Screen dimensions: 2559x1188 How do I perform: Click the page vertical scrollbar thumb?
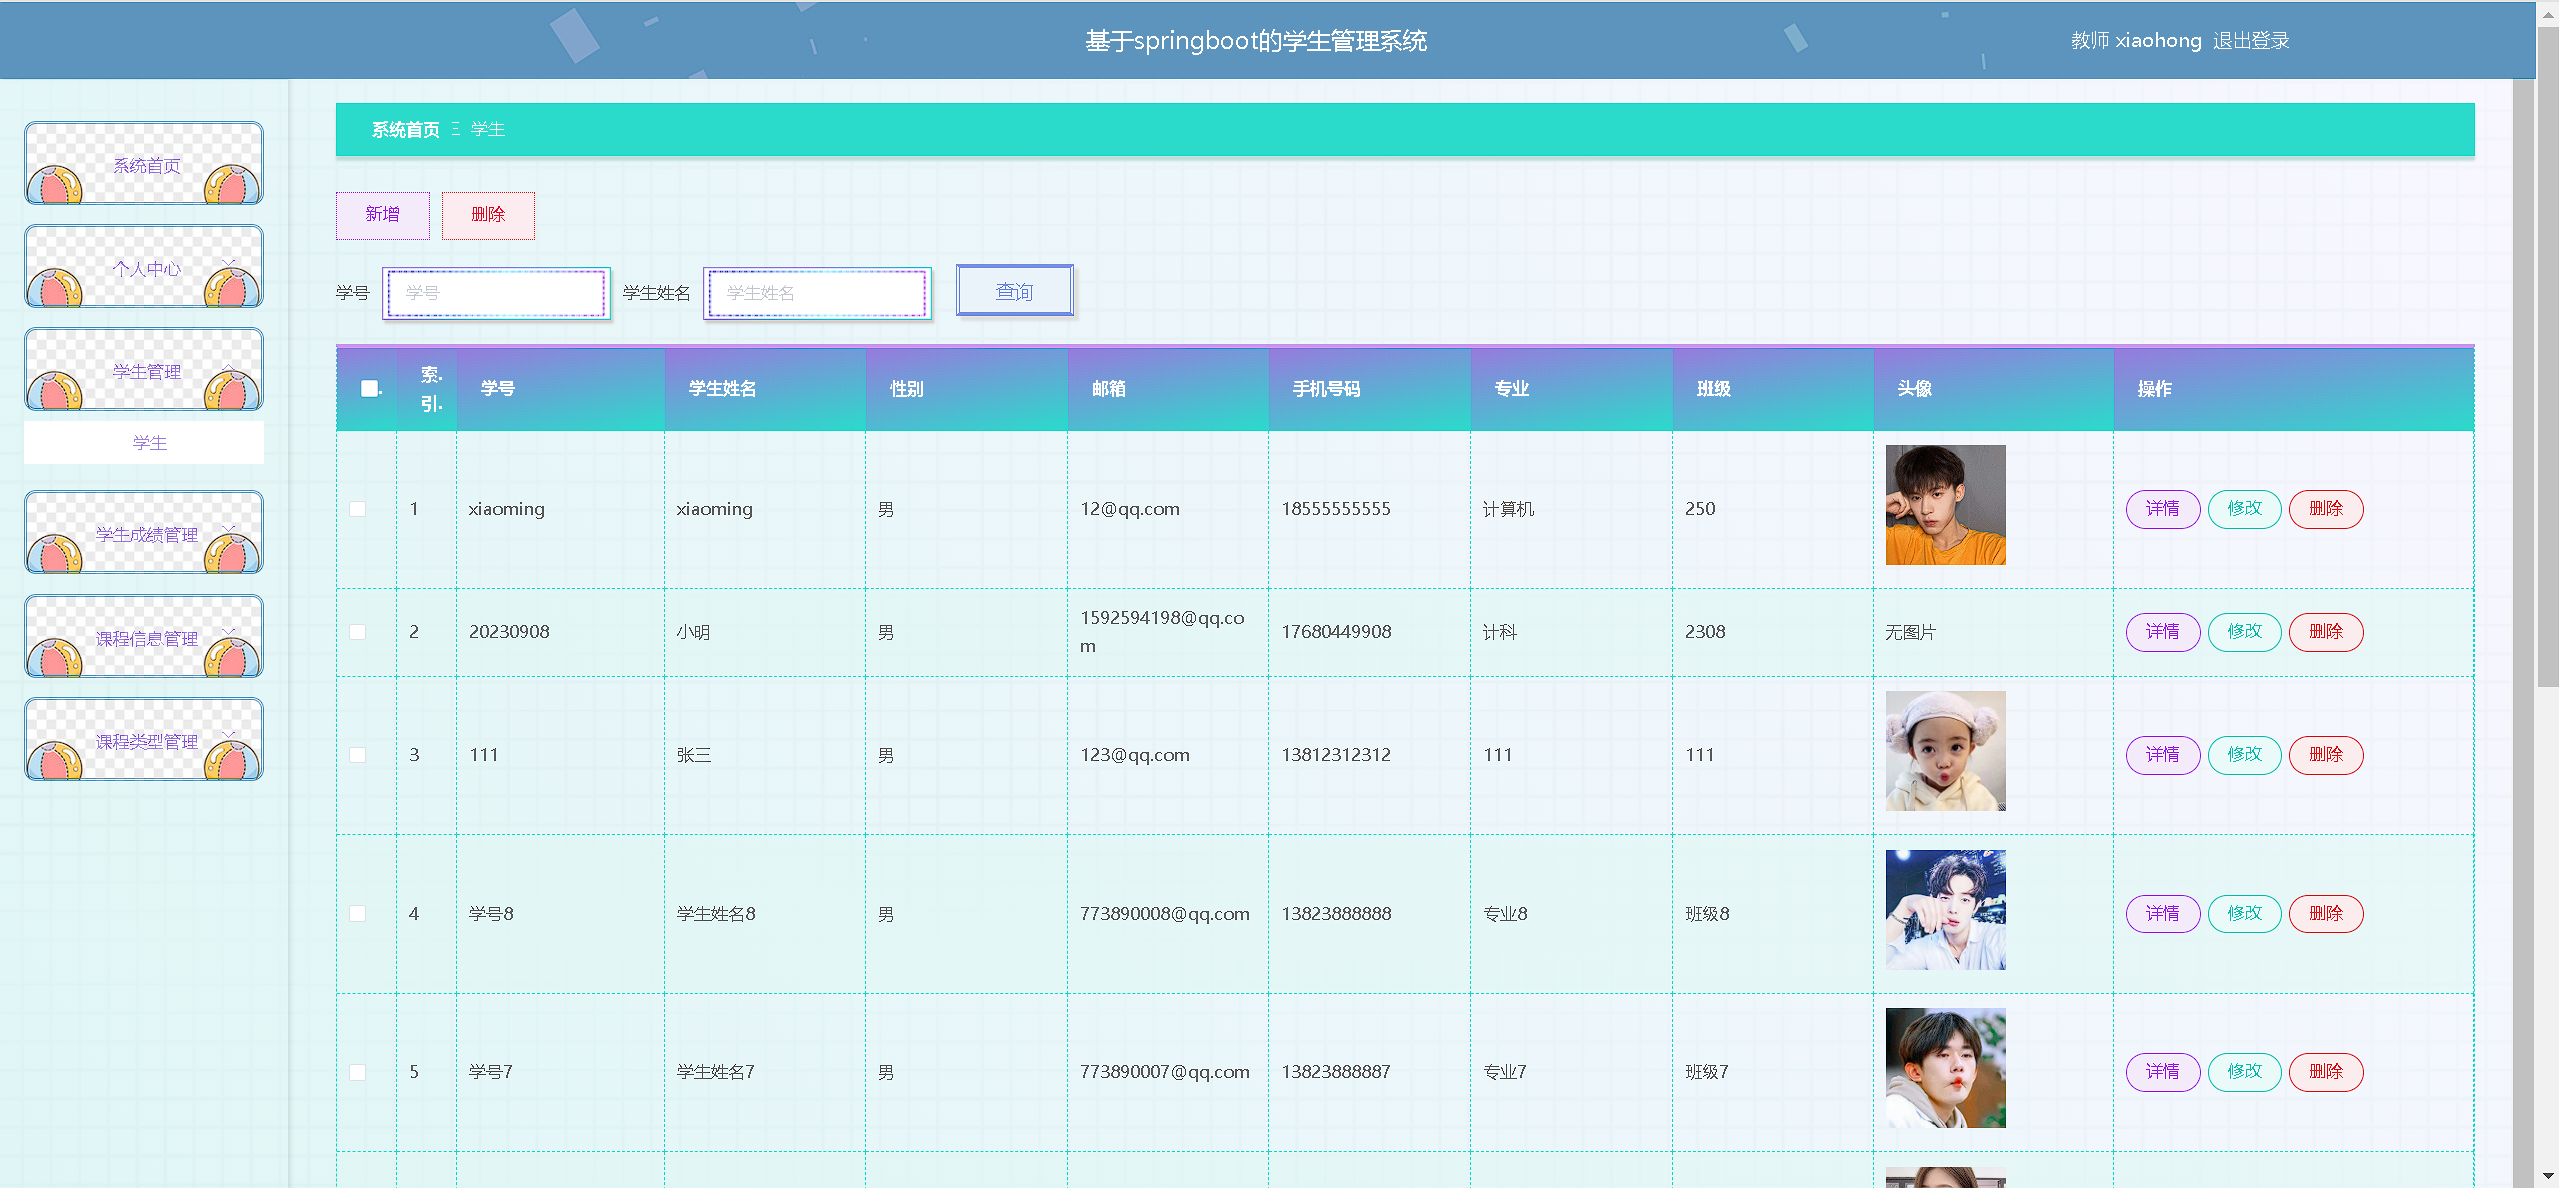coord(2548,357)
